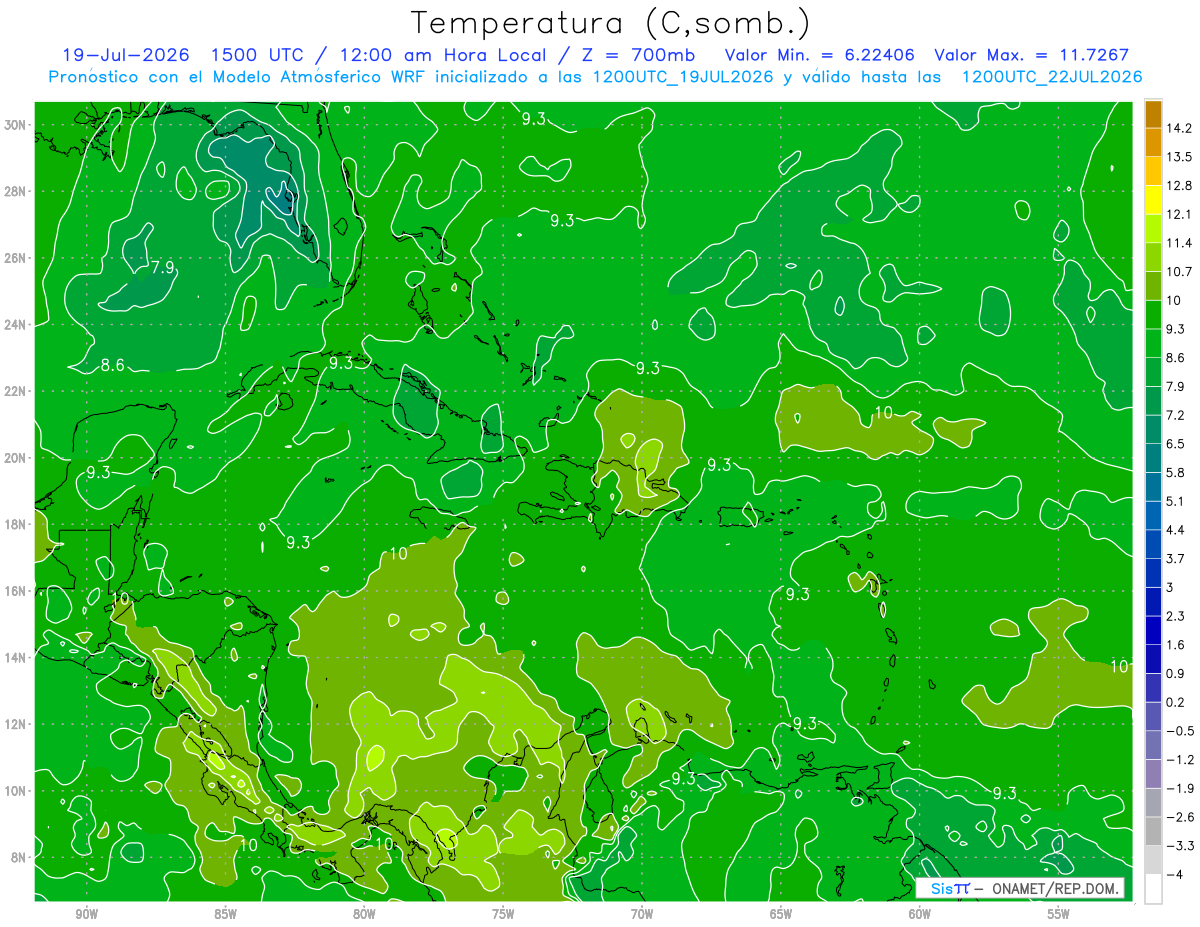Click the latitude axis label "8N"
Image resolution: width=1200 pixels, height=927 pixels.
tap(20, 857)
